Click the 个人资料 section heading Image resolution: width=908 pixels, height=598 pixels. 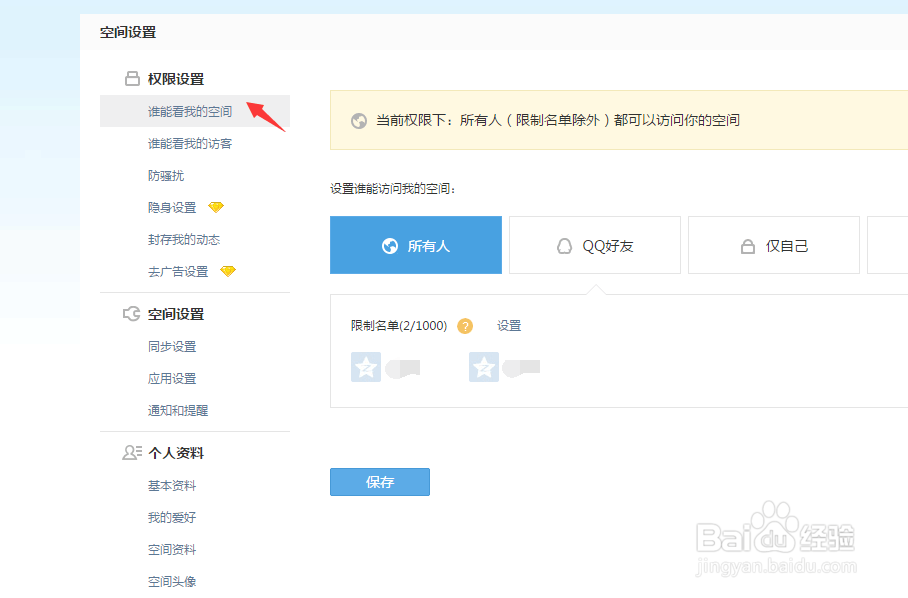click(x=176, y=453)
